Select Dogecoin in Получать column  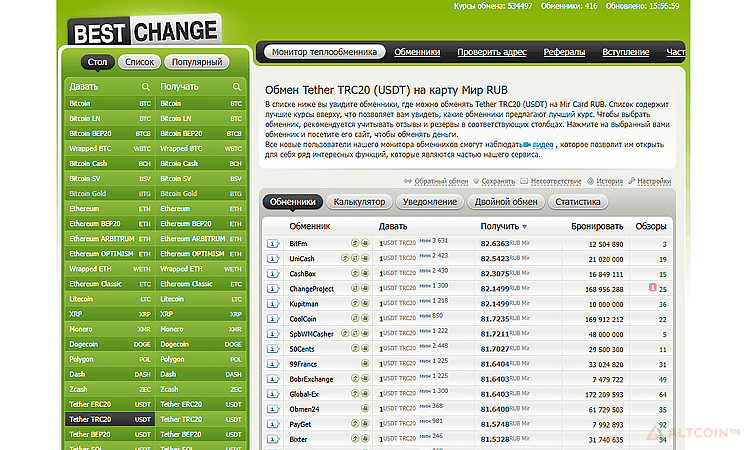click(x=200, y=344)
